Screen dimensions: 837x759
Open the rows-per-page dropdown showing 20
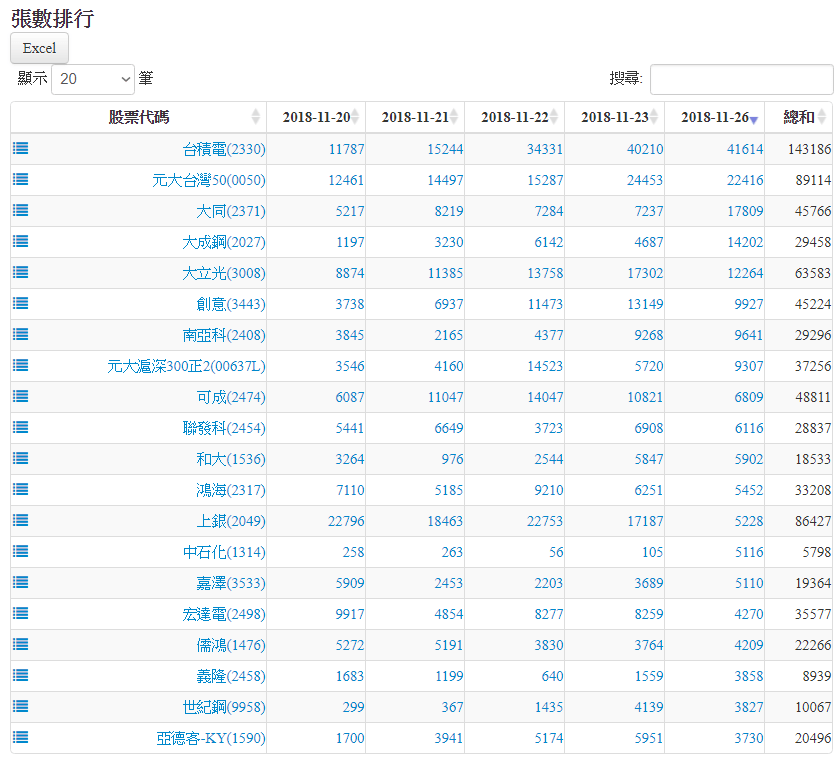click(x=93, y=78)
